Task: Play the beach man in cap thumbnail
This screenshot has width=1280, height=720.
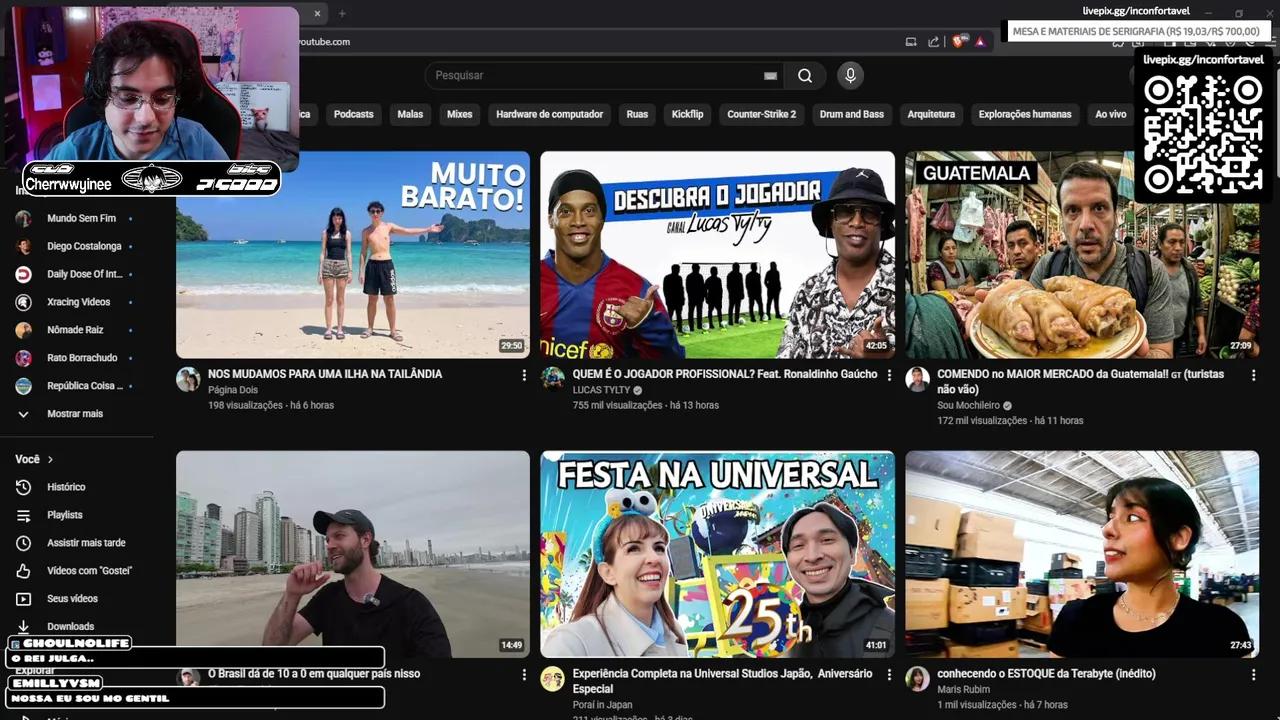Action: point(353,554)
